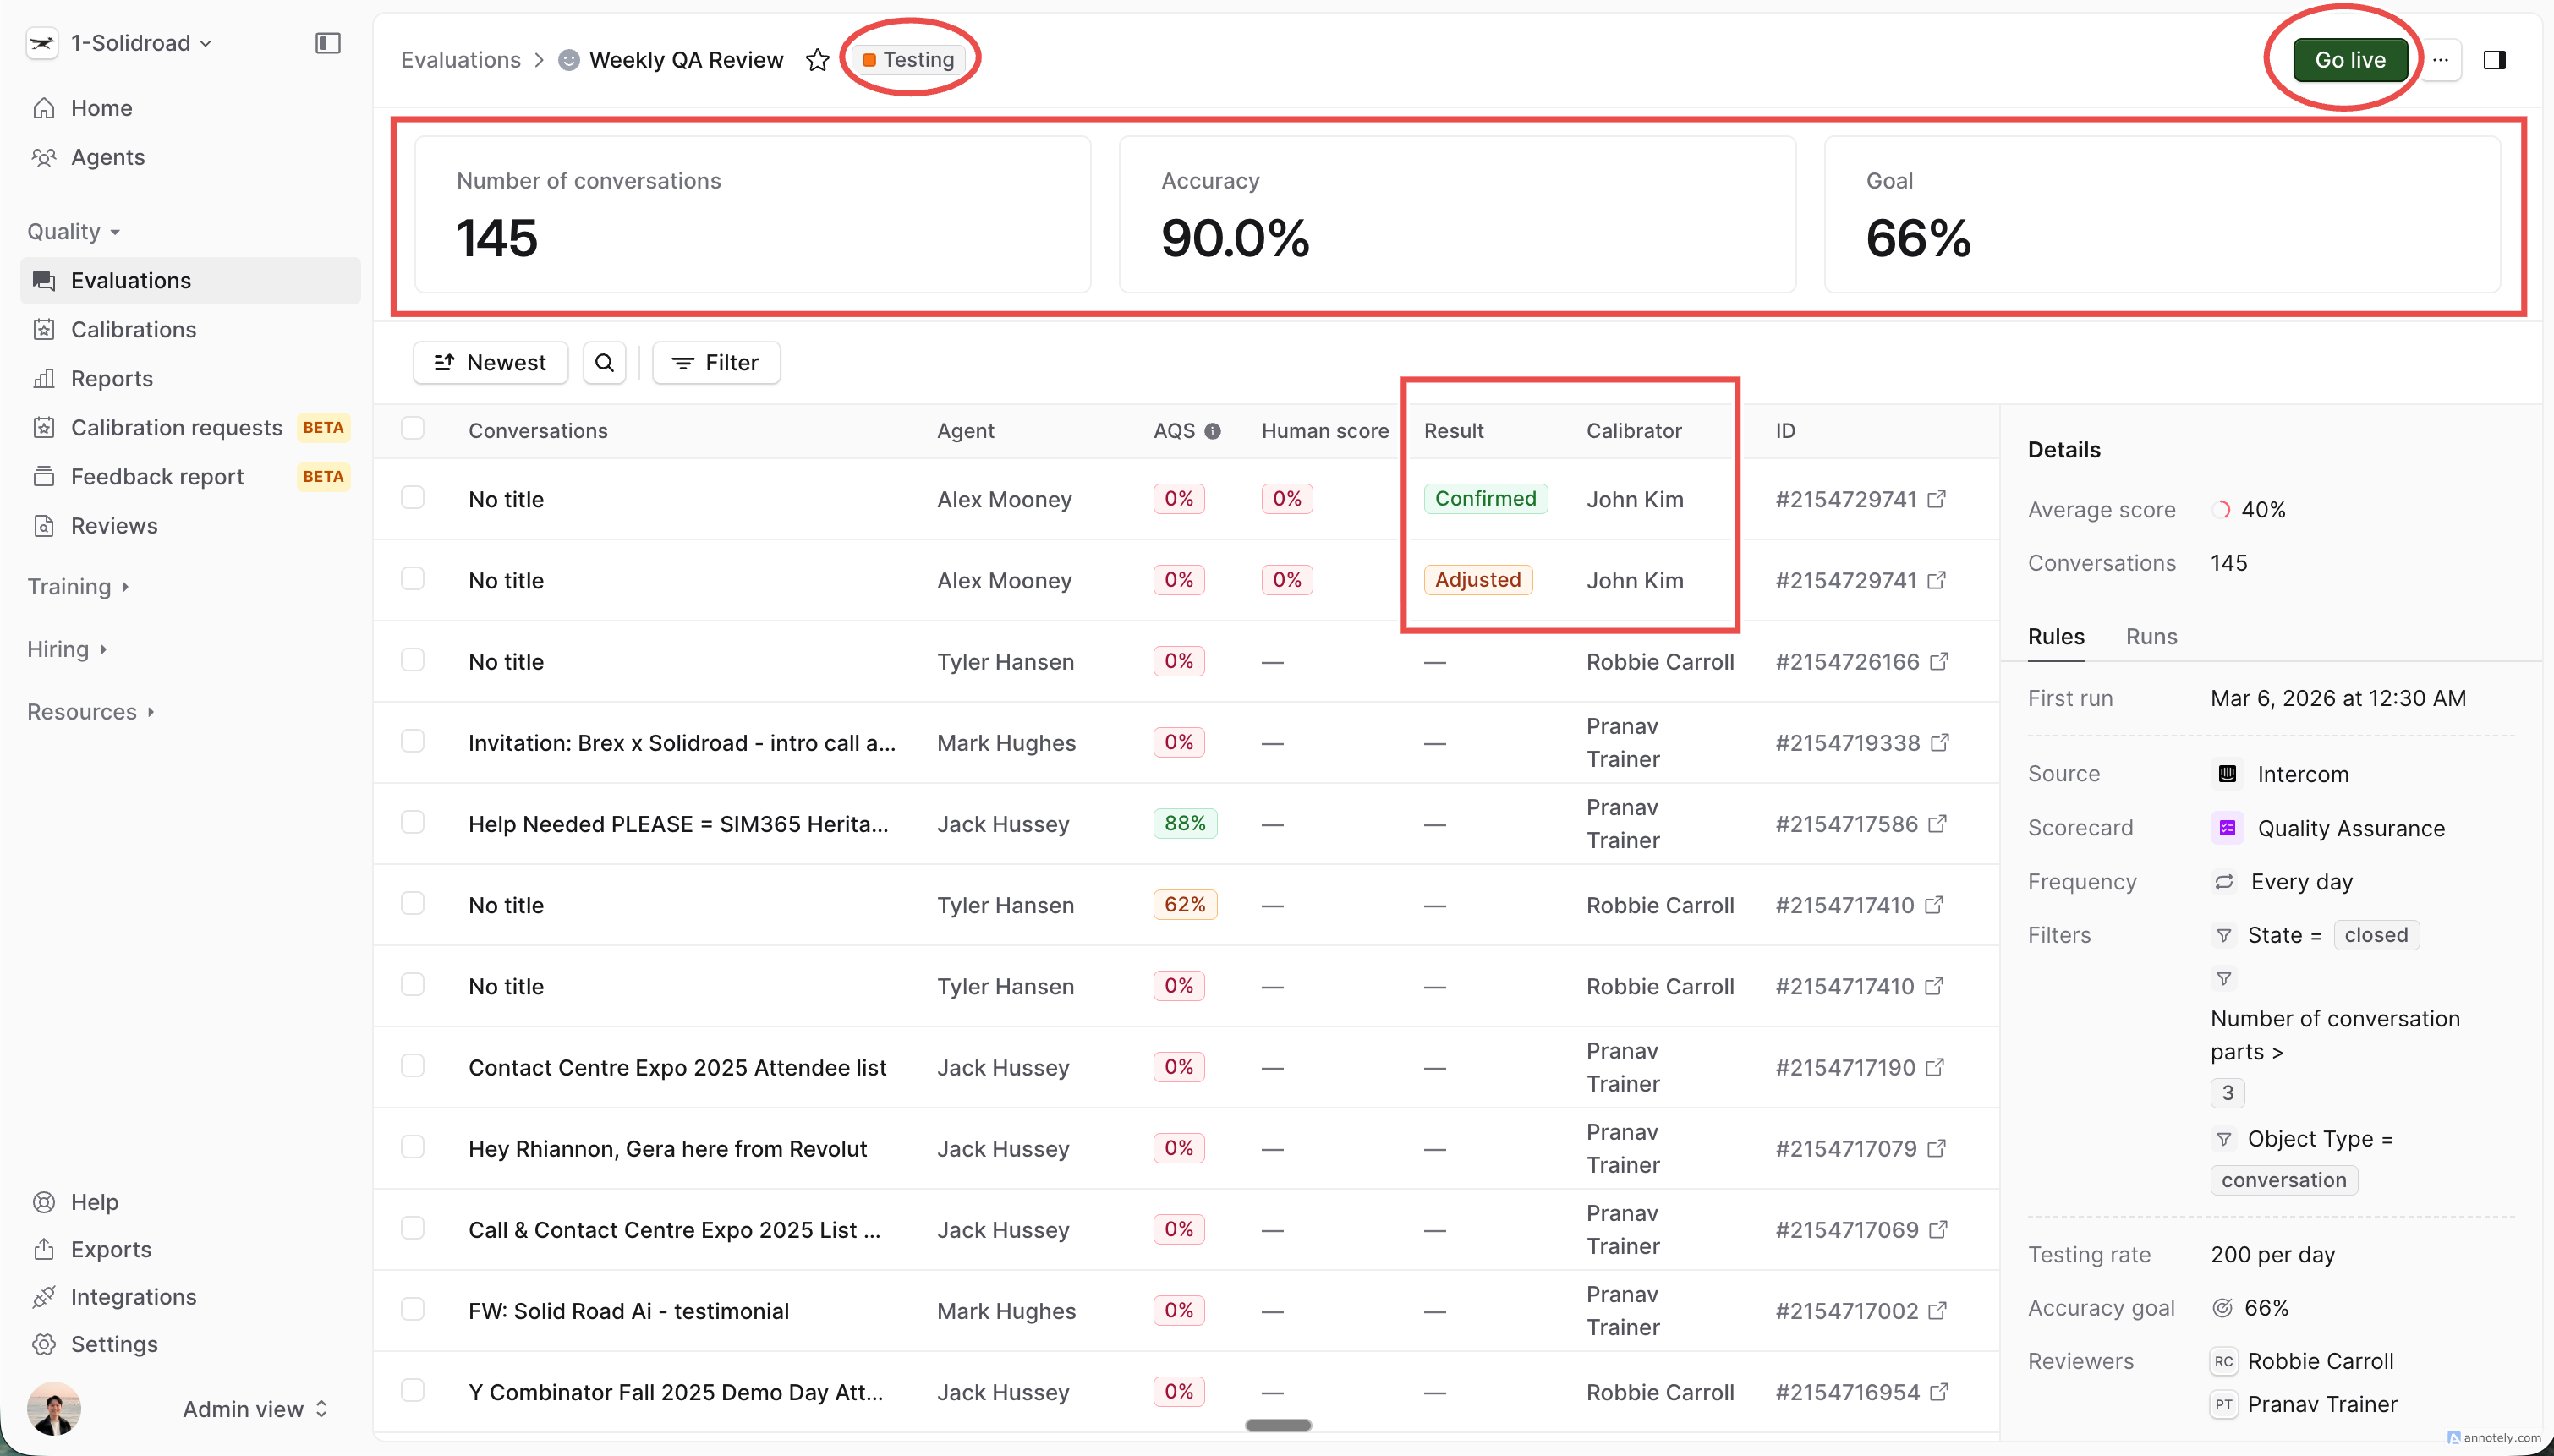Open external link for #2154726166
Image resolution: width=2554 pixels, height=1456 pixels.
tap(1939, 661)
